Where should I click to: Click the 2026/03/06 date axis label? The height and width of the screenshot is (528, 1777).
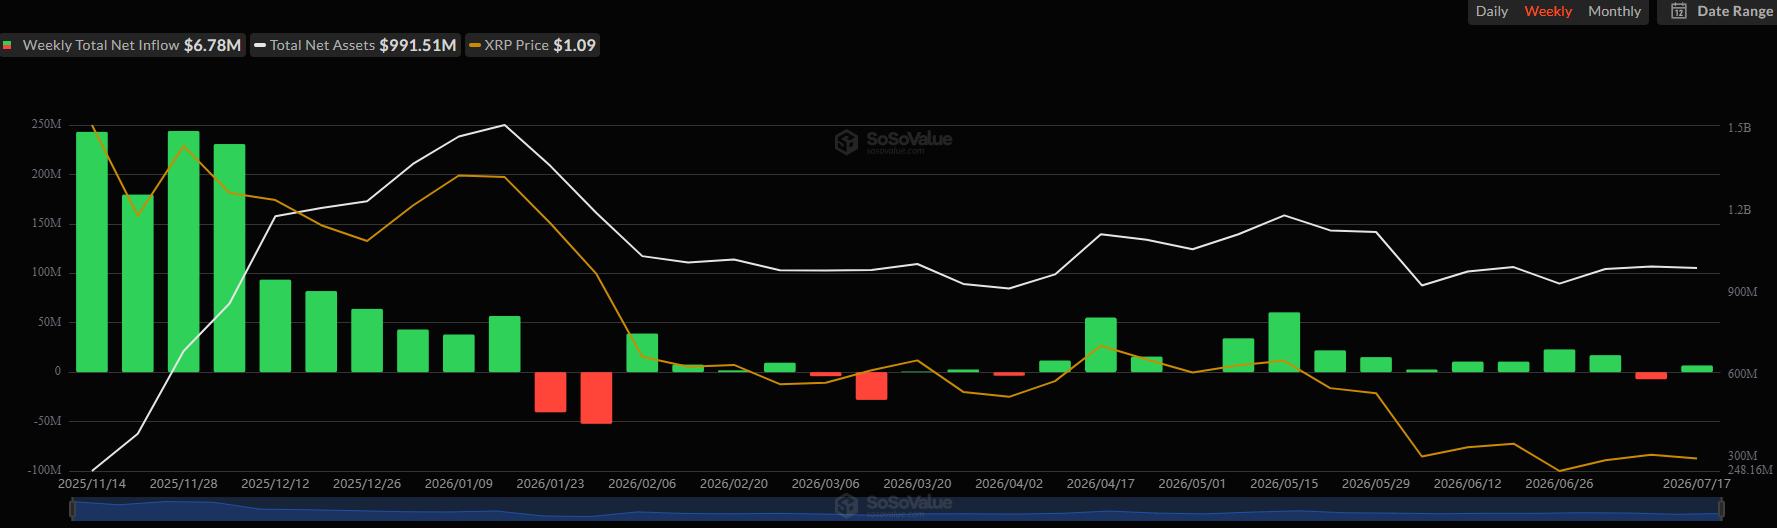click(x=825, y=484)
